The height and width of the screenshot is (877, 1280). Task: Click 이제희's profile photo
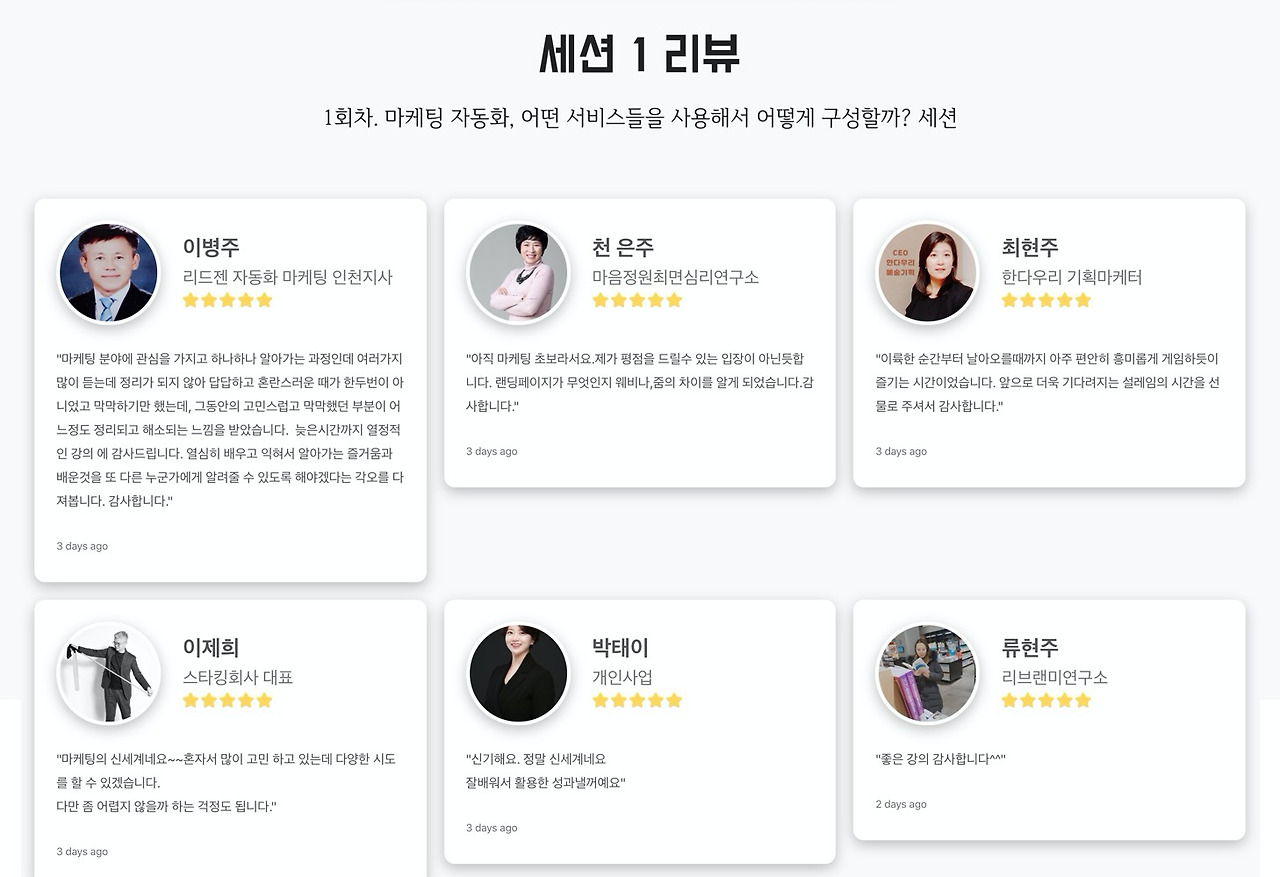(x=108, y=673)
